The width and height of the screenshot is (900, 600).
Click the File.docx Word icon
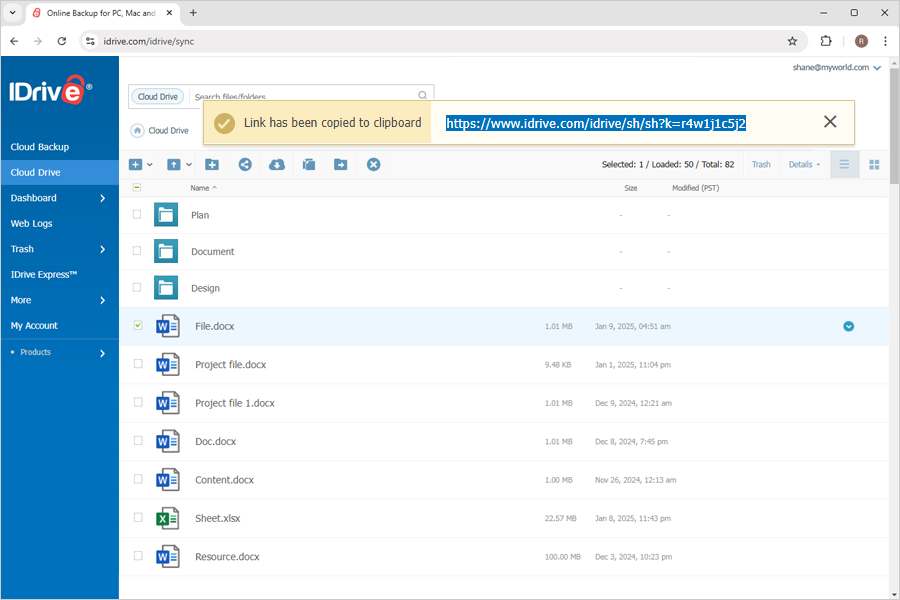coord(168,326)
